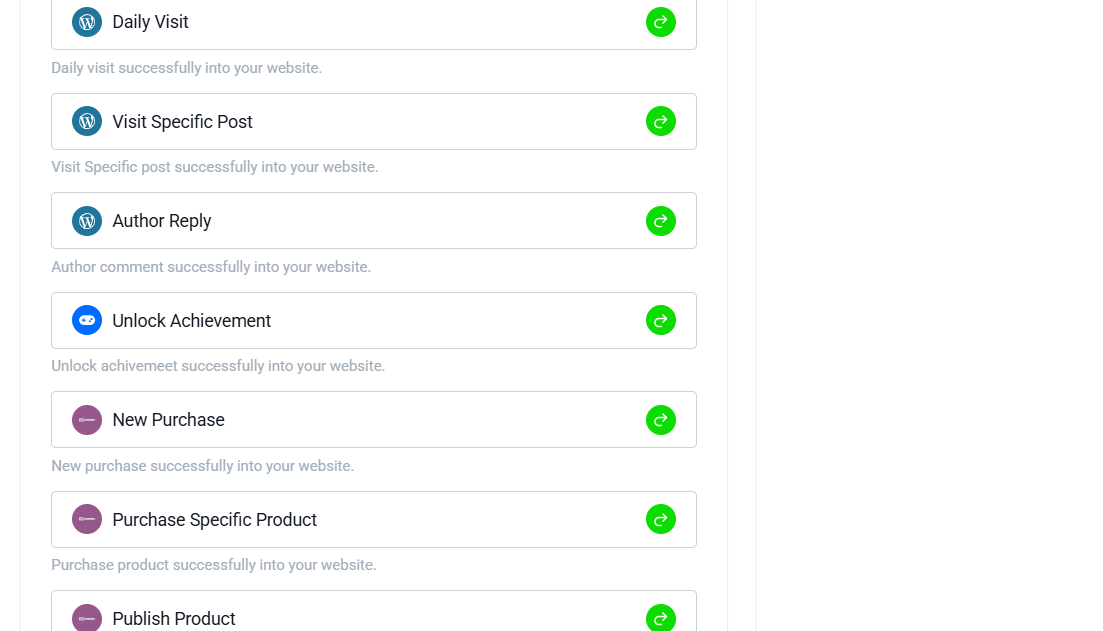Click the green arrow beside Daily Visit
This screenshot has width=1103, height=631.
tap(661, 22)
